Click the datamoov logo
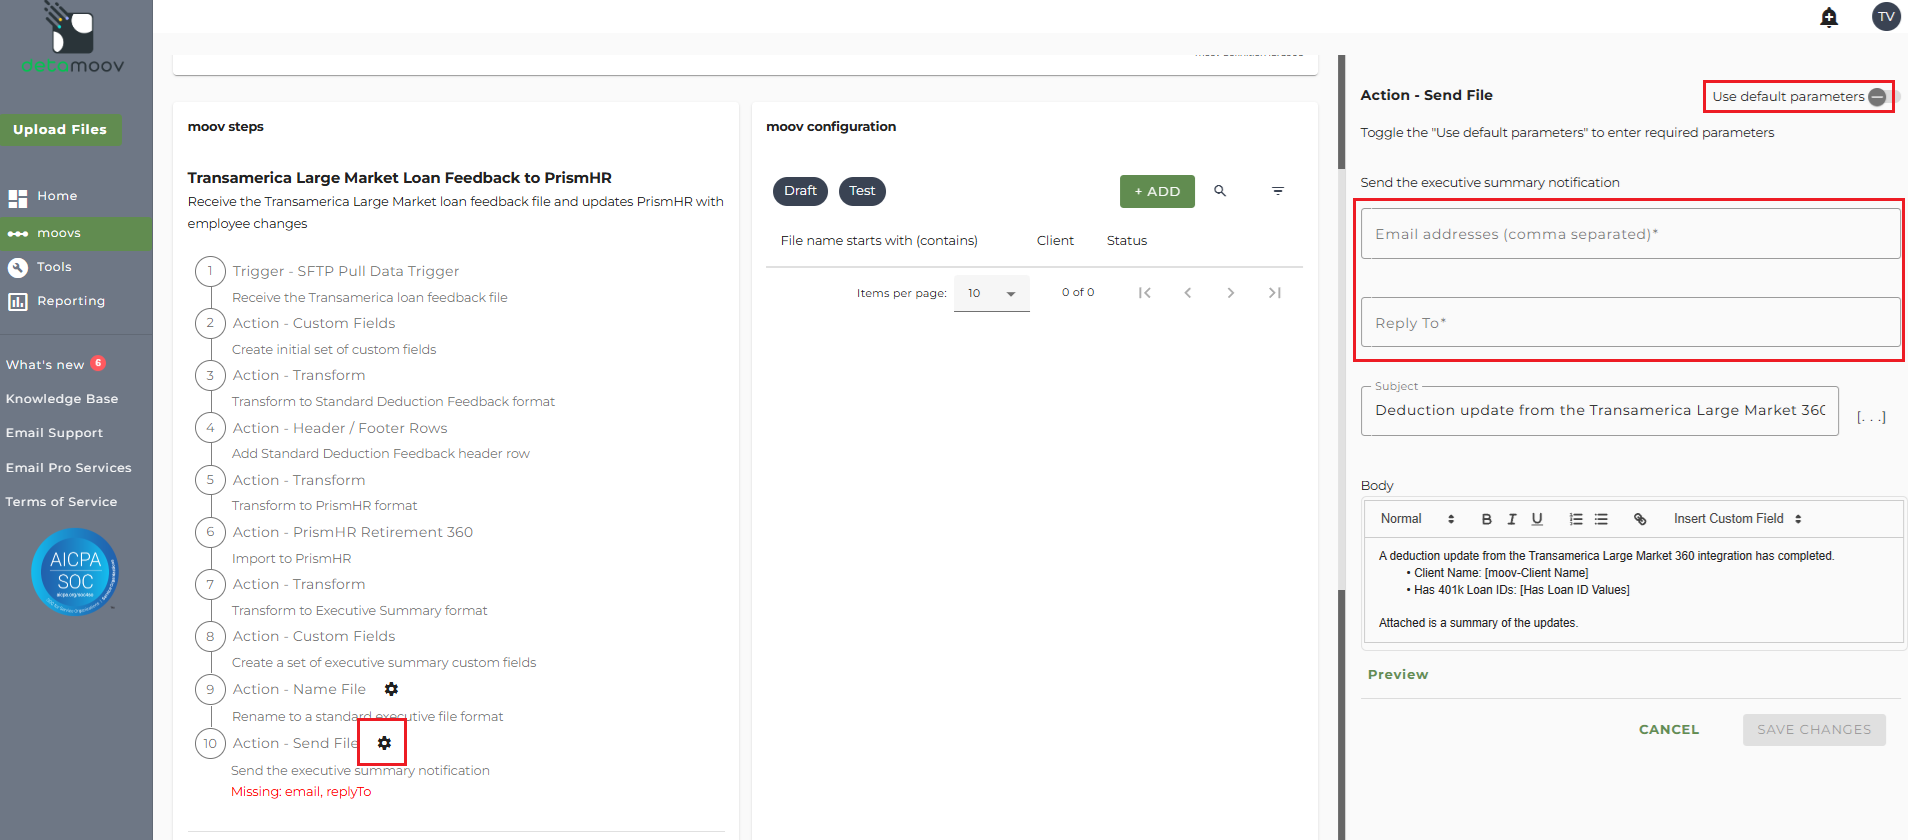This screenshot has width=1908, height=840. 73,39
